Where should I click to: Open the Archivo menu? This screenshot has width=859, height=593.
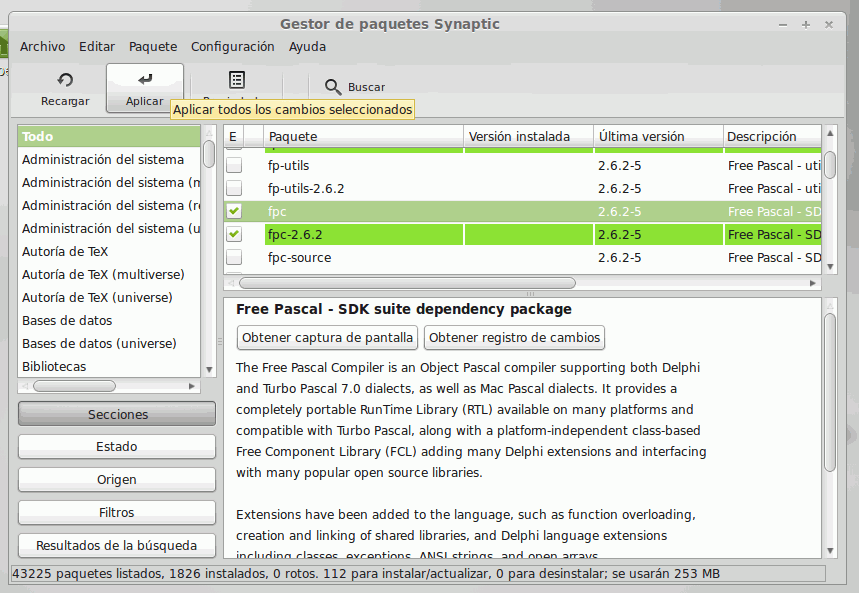[x=42, y=46]
